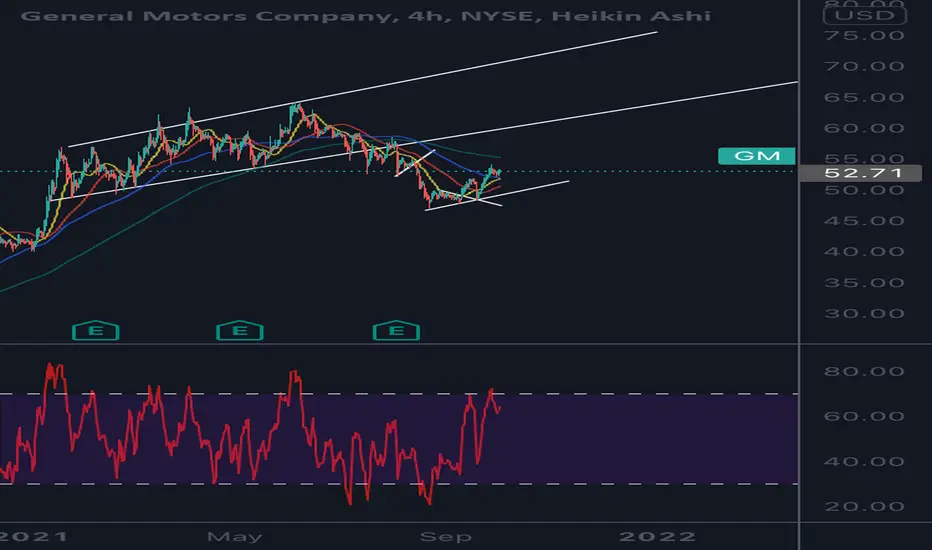Screen dimensions: 932x550
Task: Click the General Motors Company chart title
Action: point(366,15)
